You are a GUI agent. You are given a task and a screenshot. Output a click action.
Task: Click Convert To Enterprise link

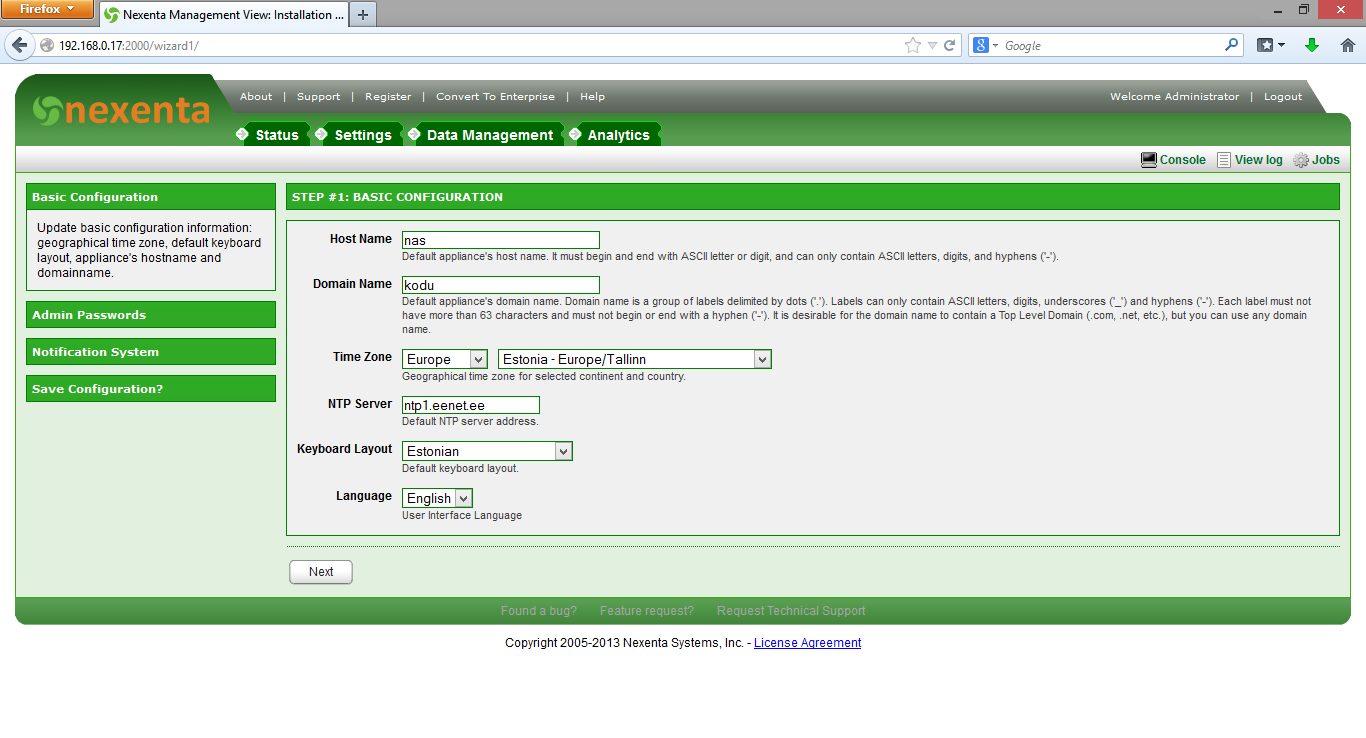tap(495, 97)
